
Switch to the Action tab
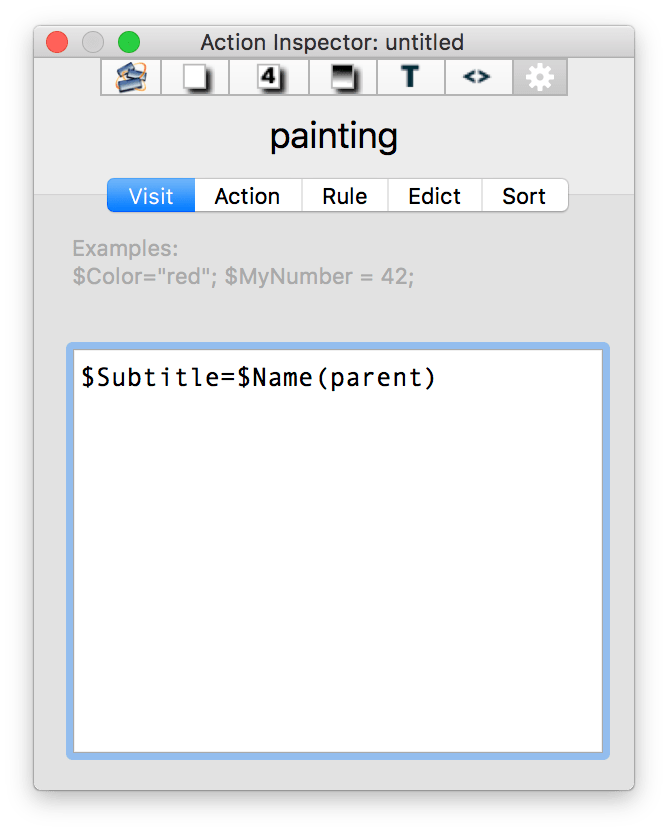pyautogui.click(x=247, y=196)
